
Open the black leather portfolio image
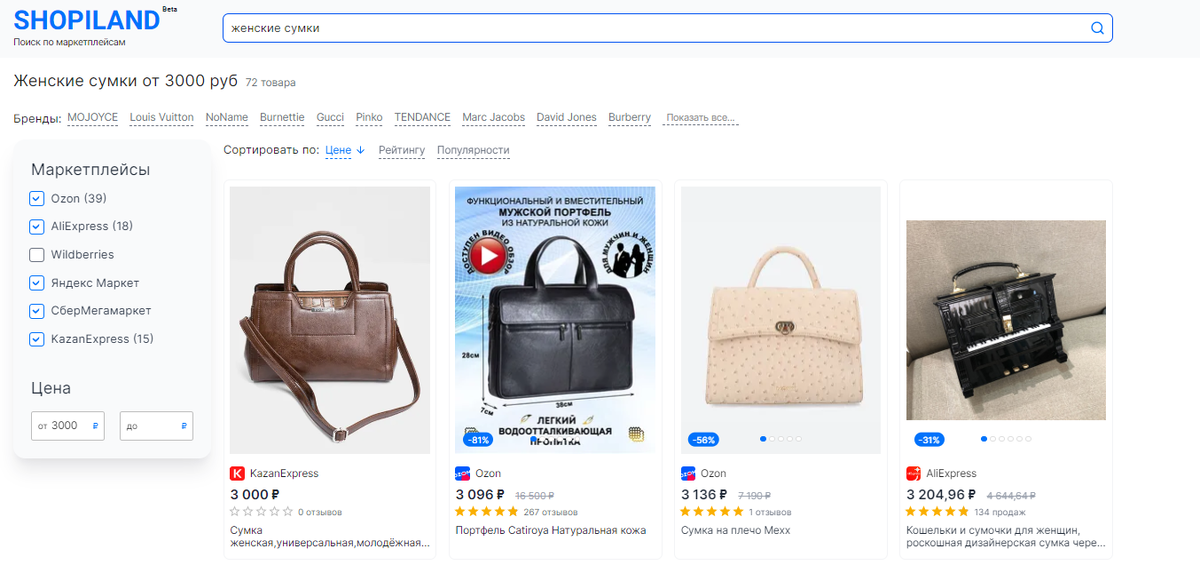pos(555,320)
